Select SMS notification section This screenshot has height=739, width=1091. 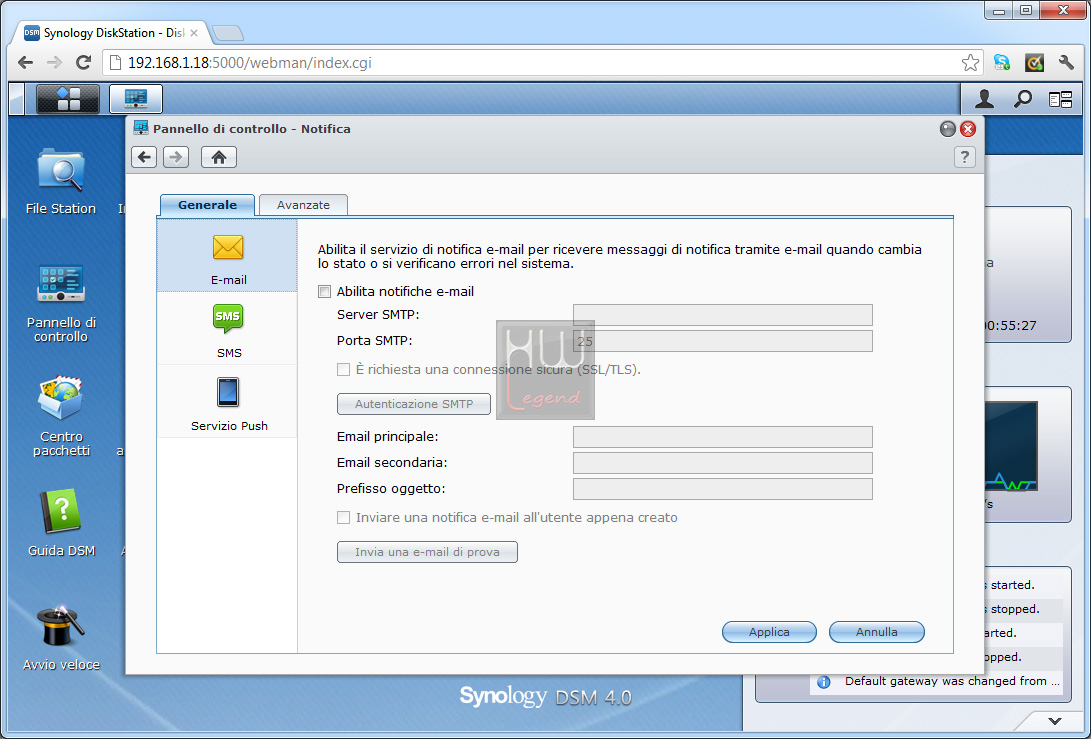pos(228,329)
